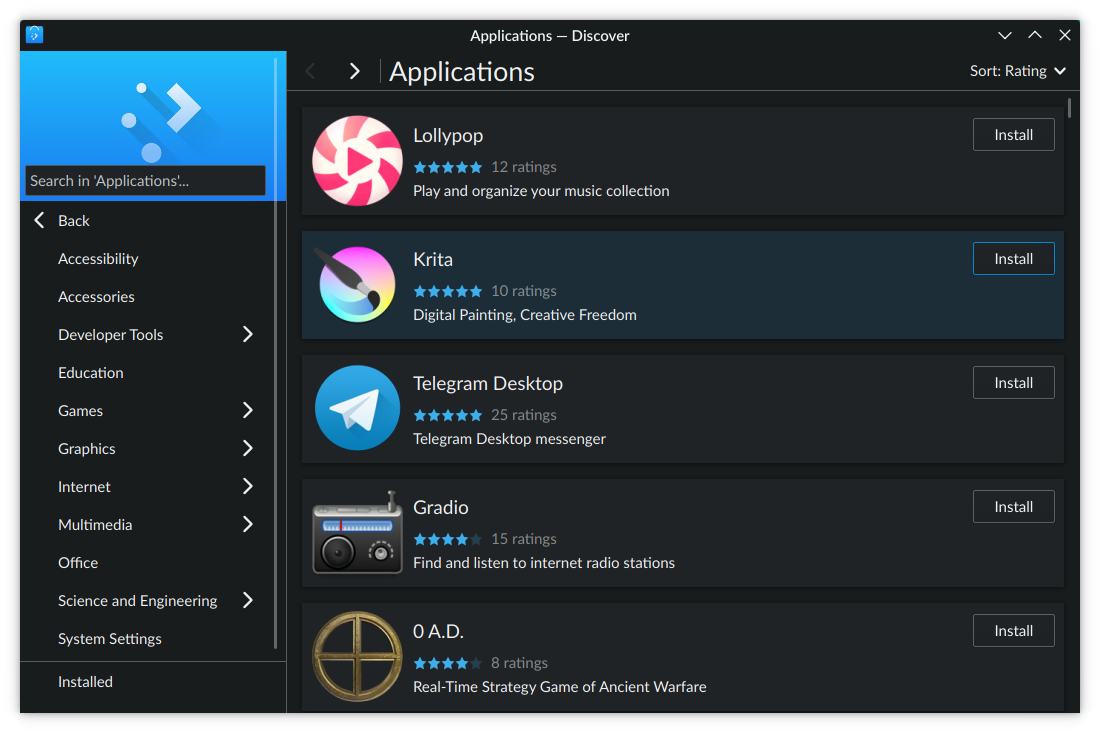Click the Lollypop app title
1100x733 pixels.
(x=448, y=135)
